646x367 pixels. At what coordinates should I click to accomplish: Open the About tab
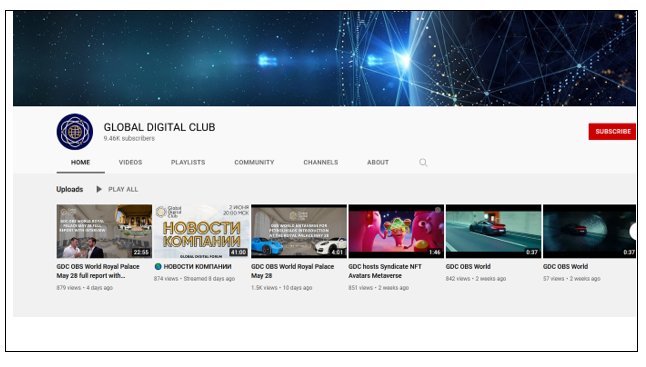pos(378,162)
